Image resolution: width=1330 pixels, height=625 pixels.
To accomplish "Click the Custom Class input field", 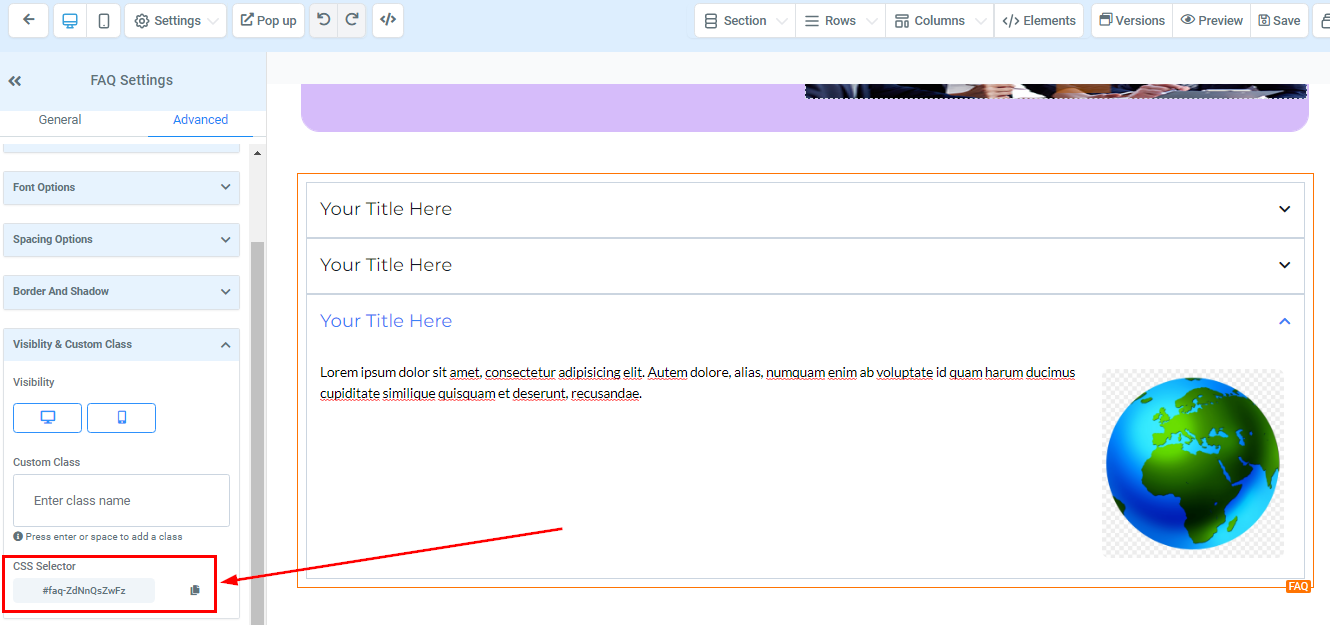I will [121, 500].
